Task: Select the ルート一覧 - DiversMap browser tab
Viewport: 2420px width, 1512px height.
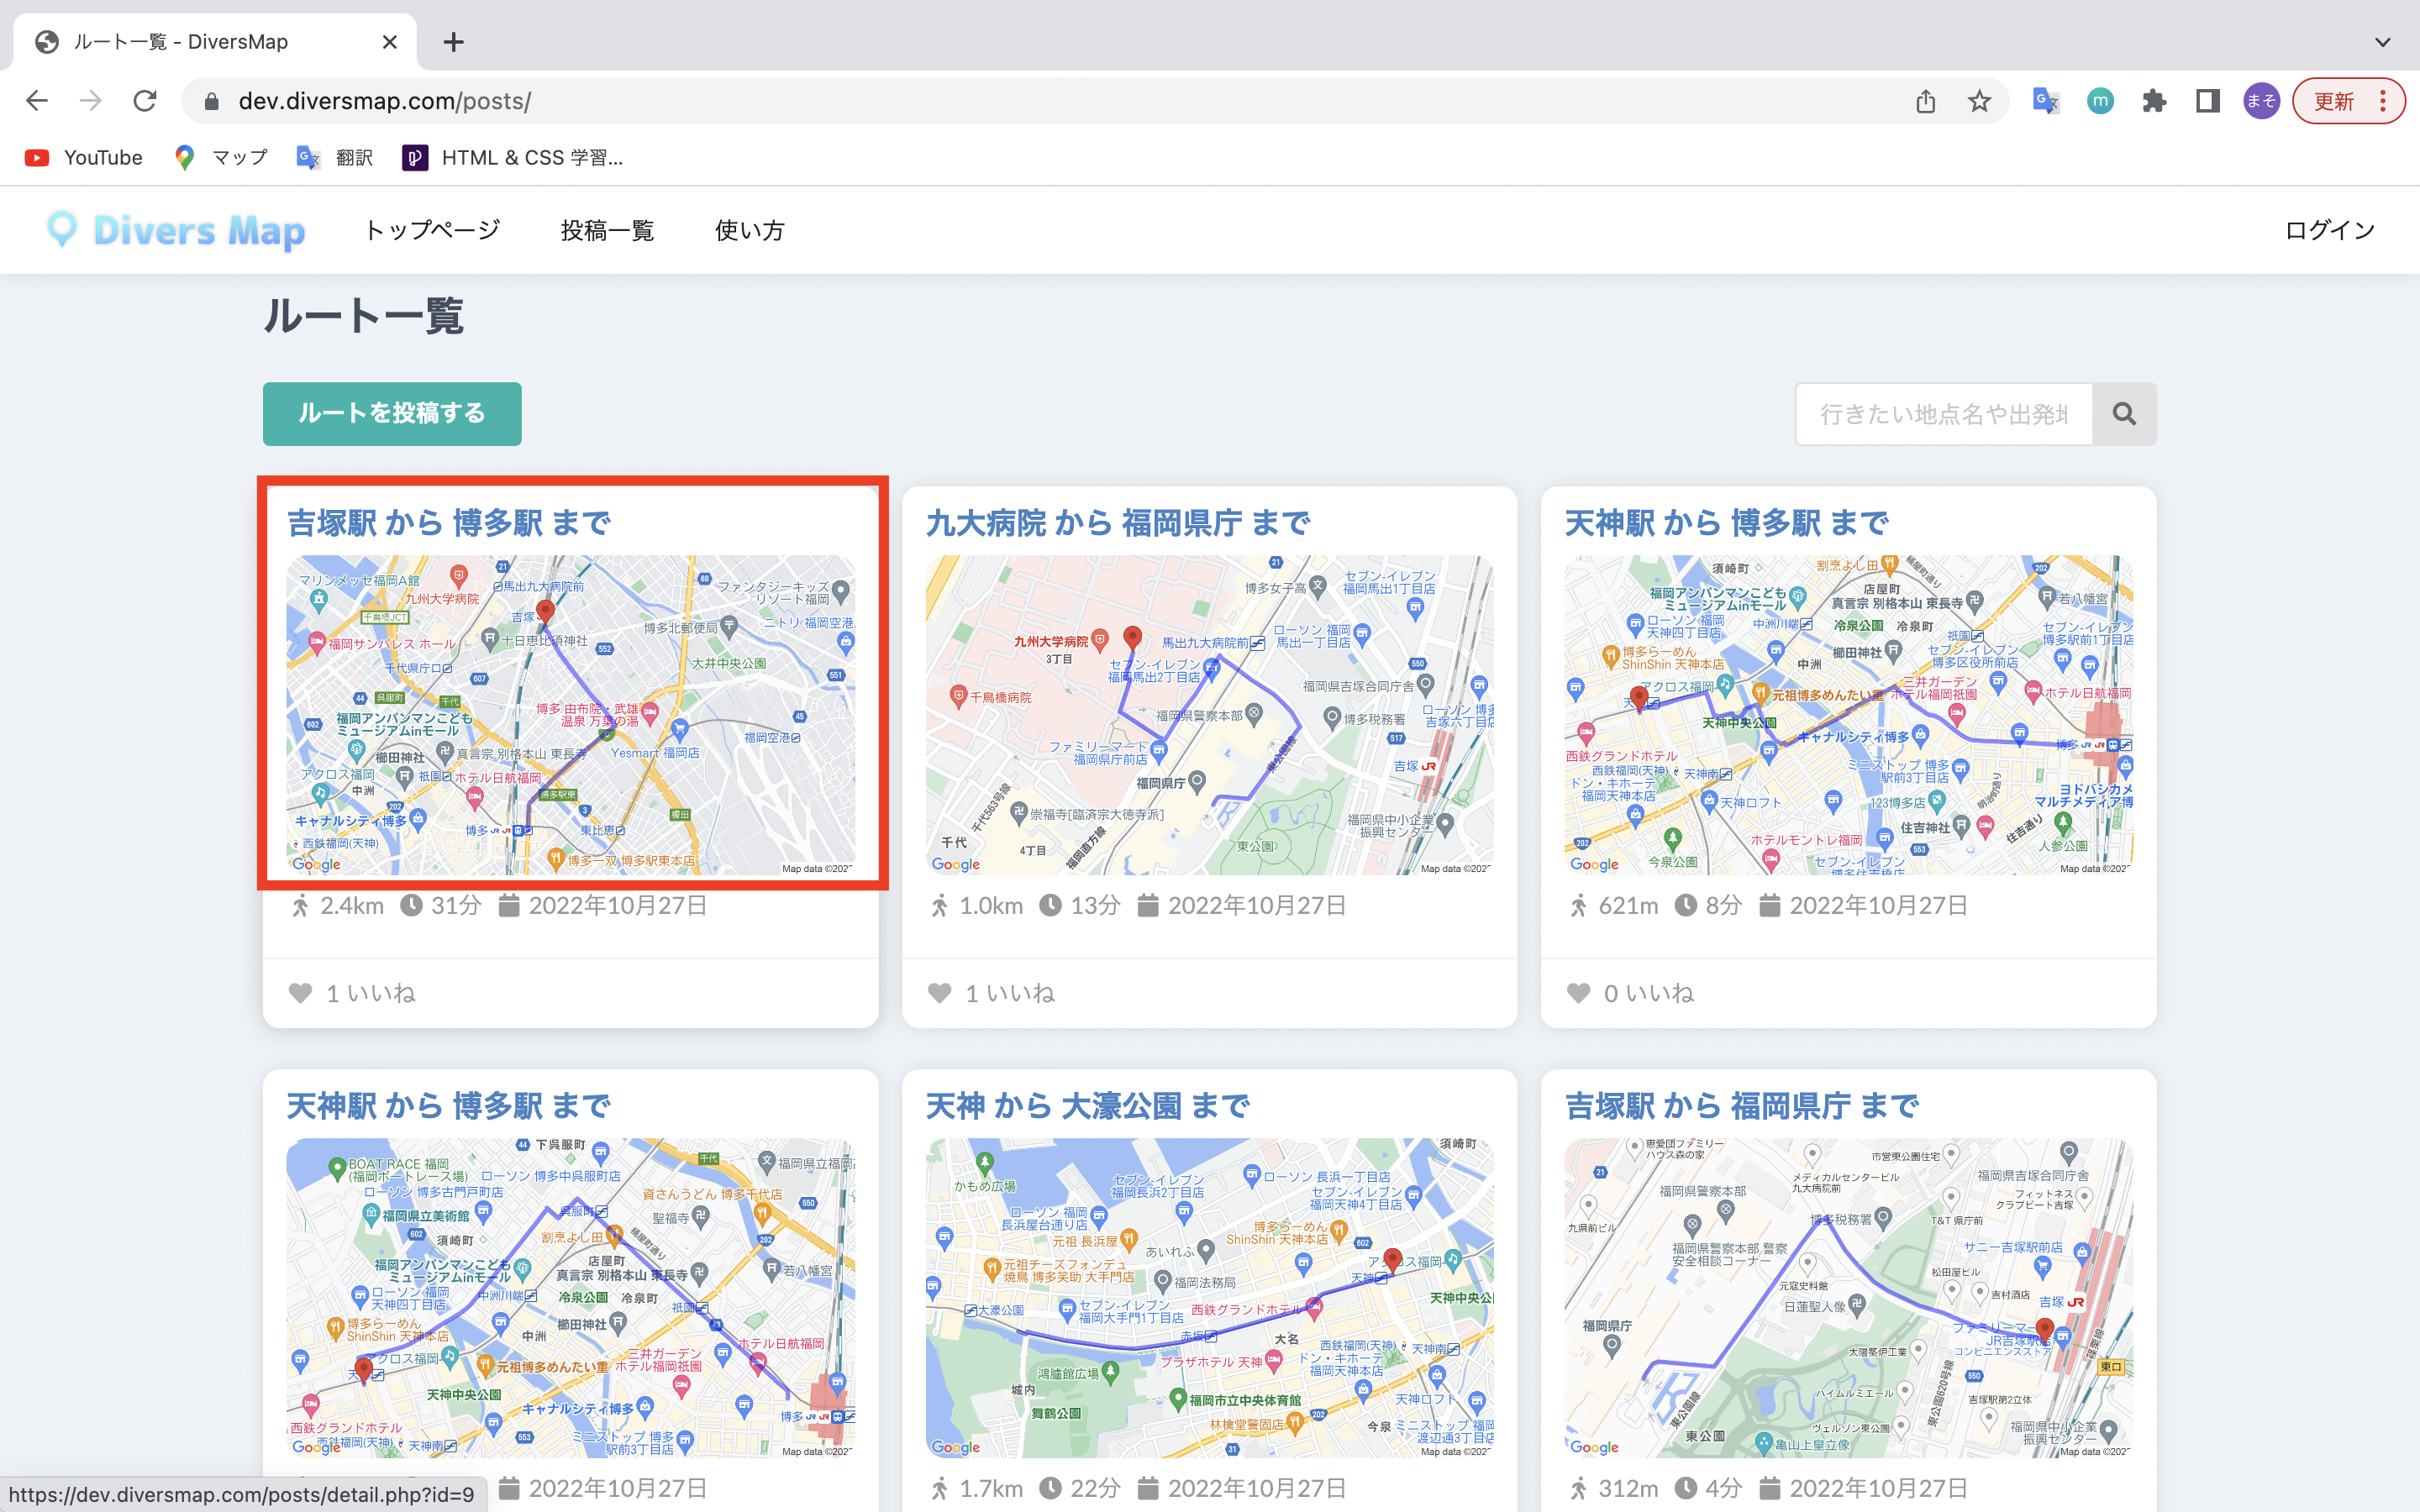Action: [180, 42]
